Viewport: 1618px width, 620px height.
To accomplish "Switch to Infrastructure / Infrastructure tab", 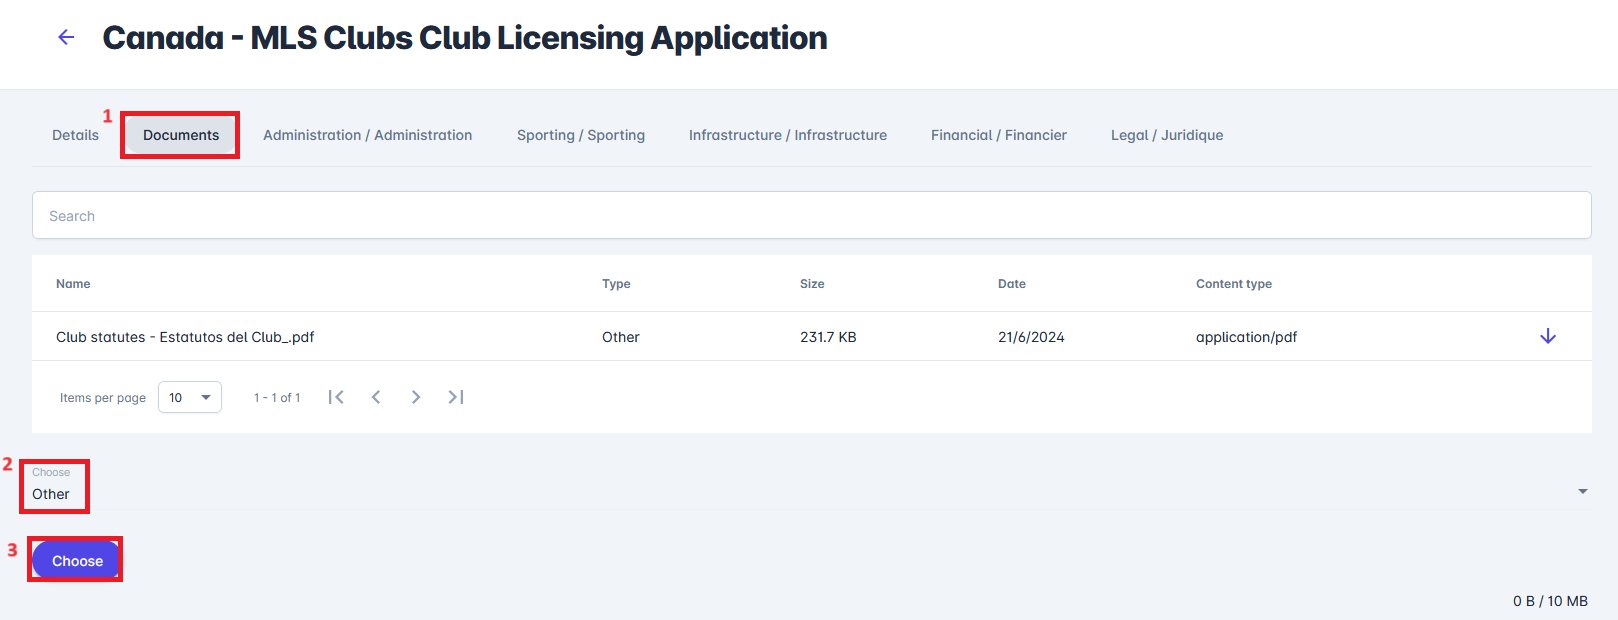I will coord(787,135).
